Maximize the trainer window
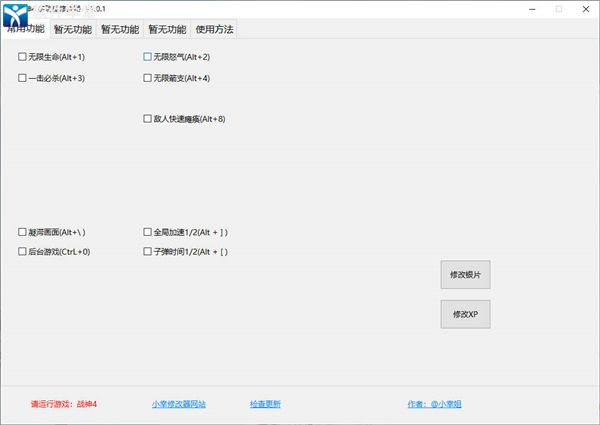The image size is (600, 425). click(x=557, y=9)
